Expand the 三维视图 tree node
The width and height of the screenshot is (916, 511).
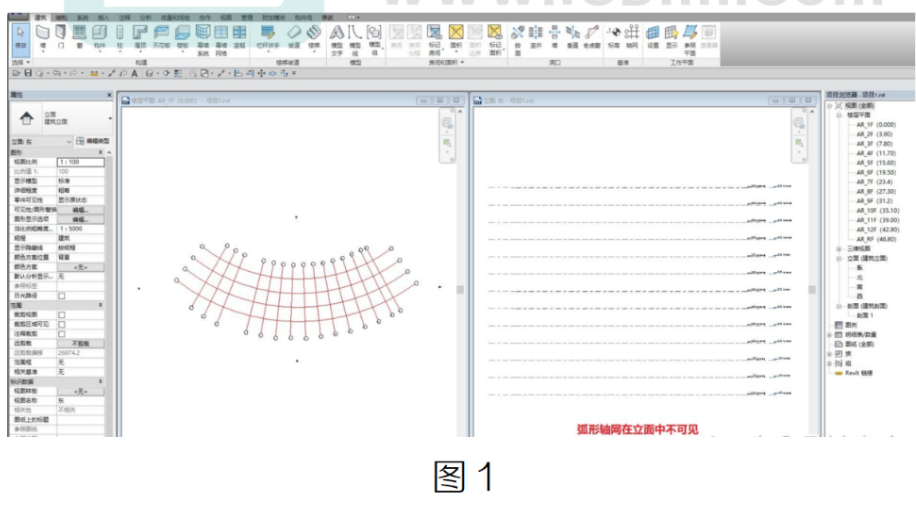[x=839, y=249]
